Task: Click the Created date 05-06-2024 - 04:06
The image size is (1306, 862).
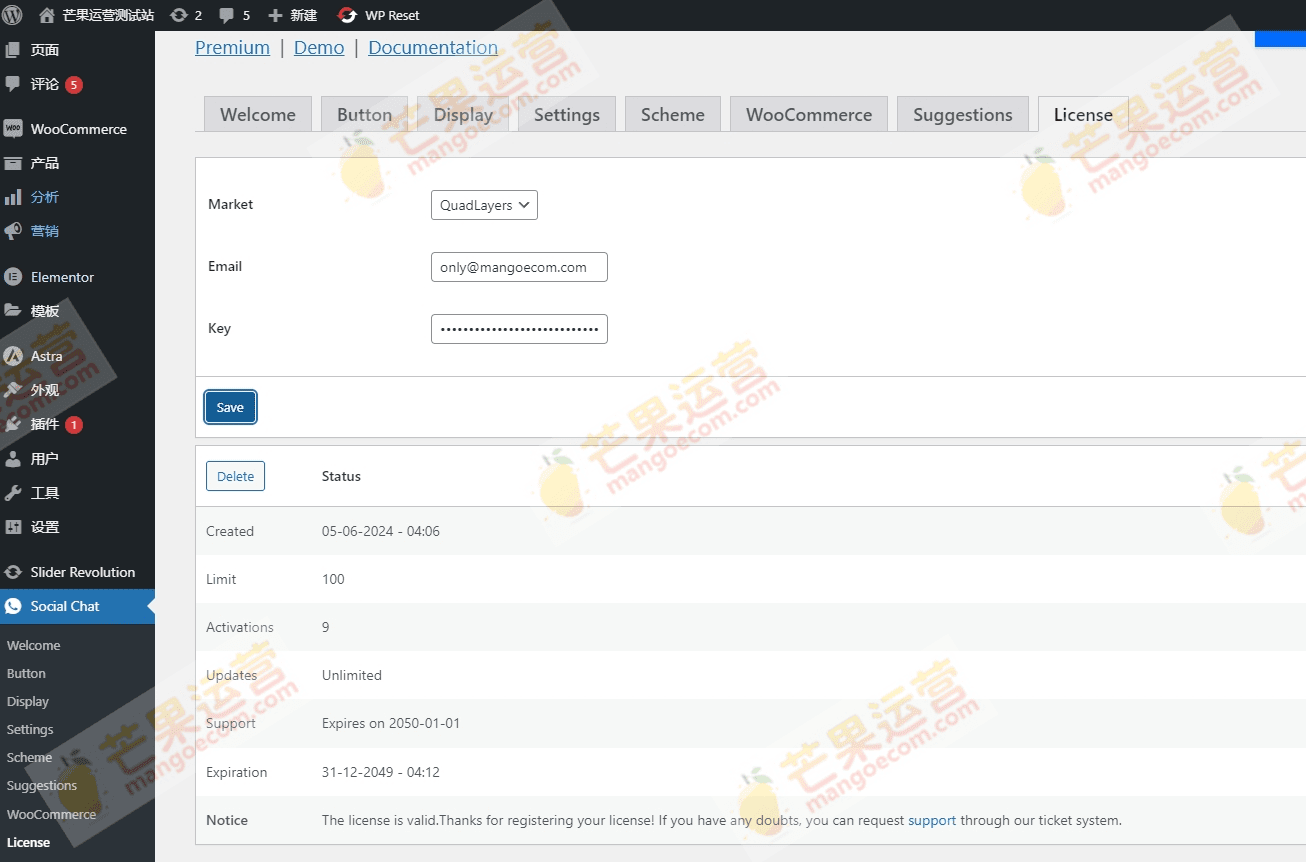Action: (x=381, y=531)
